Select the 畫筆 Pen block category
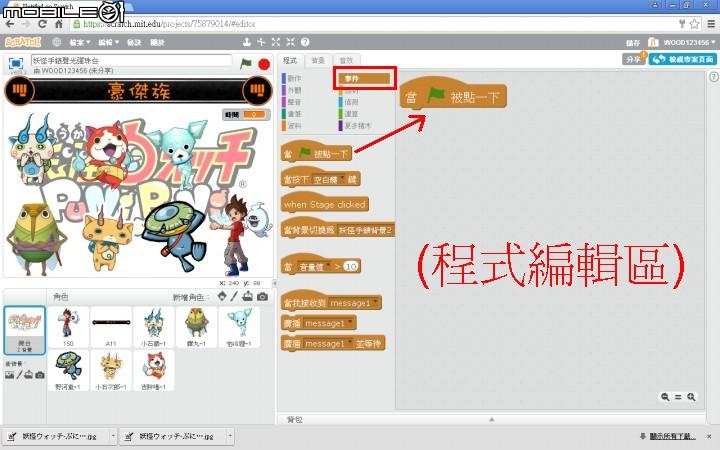Screen dimensions: 720x450 pyautogui.click(x=294, y=113)
